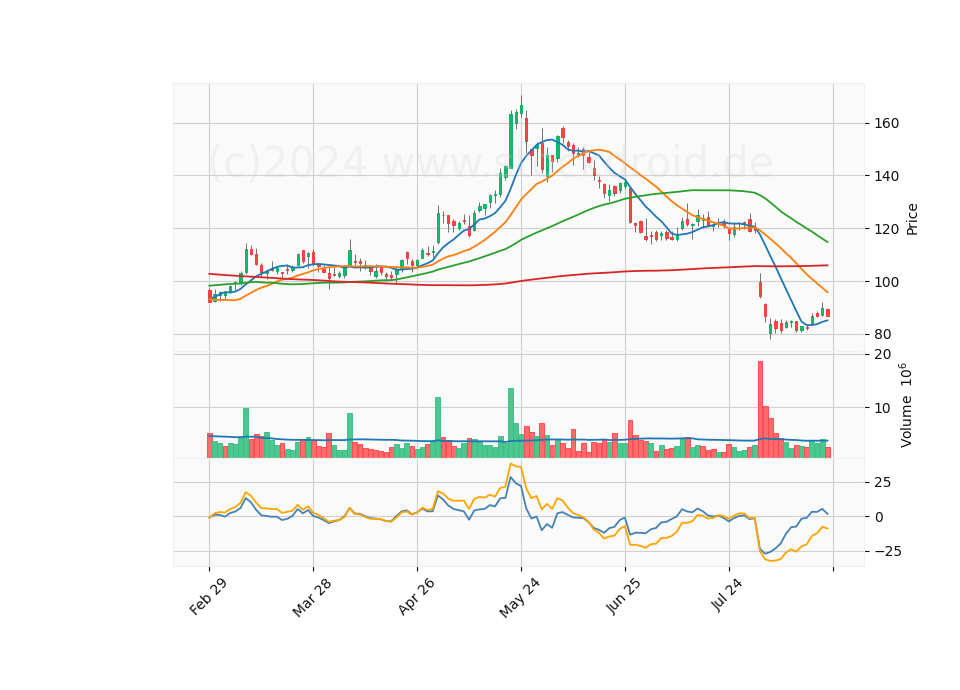
Task: Click the 'Apr 26' date label
Action: coord(416,596)
